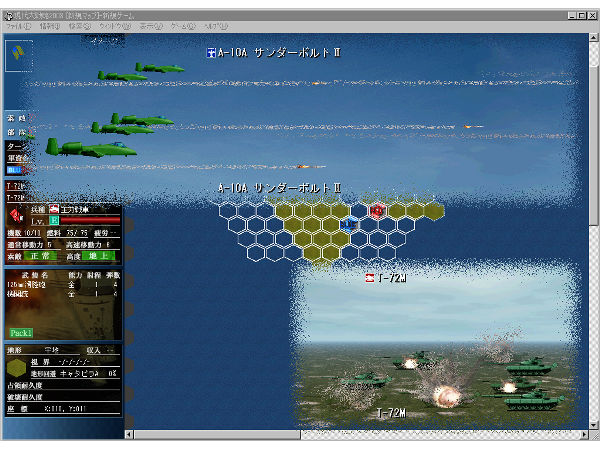
Task: Click the olive terrain hexagon swatch in the terrain panel
Action: click(x=16, y=368)
